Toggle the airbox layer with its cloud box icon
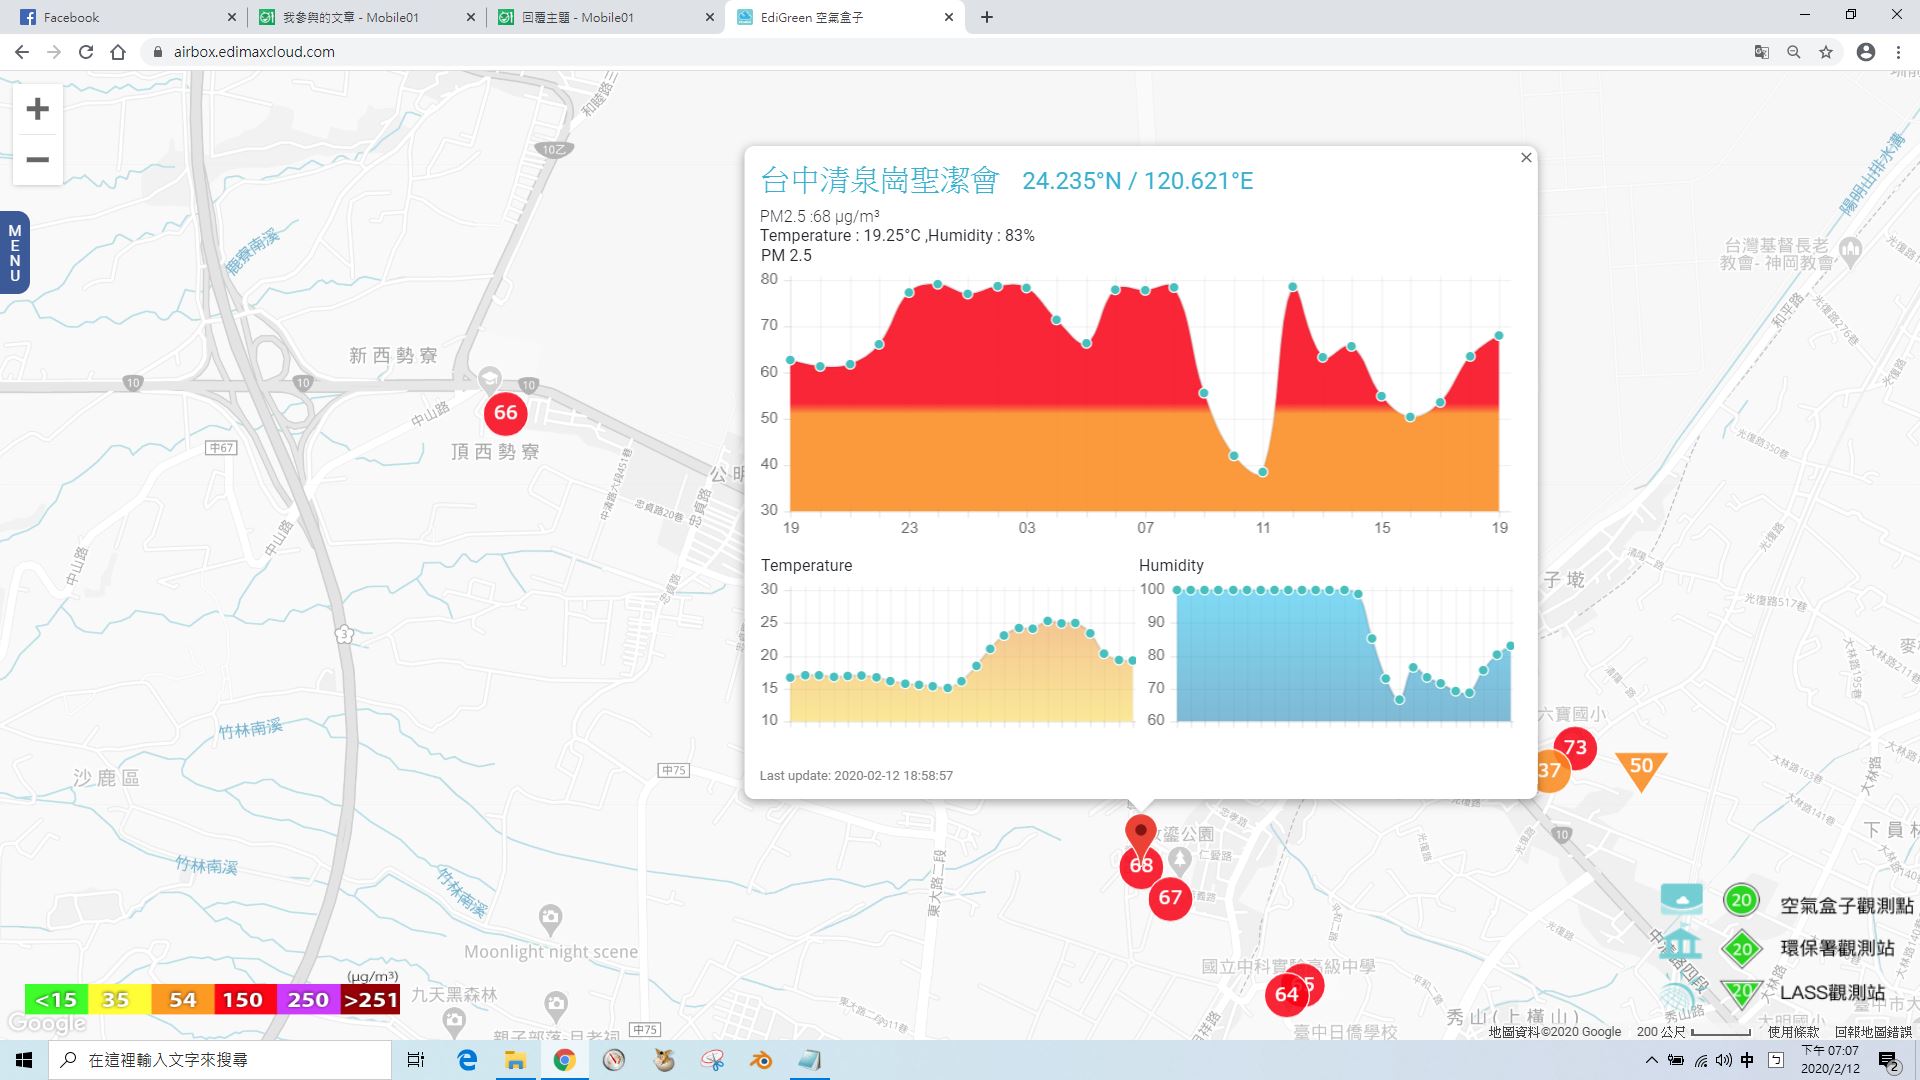Screen dimensions: 1920x1080 1681,899
